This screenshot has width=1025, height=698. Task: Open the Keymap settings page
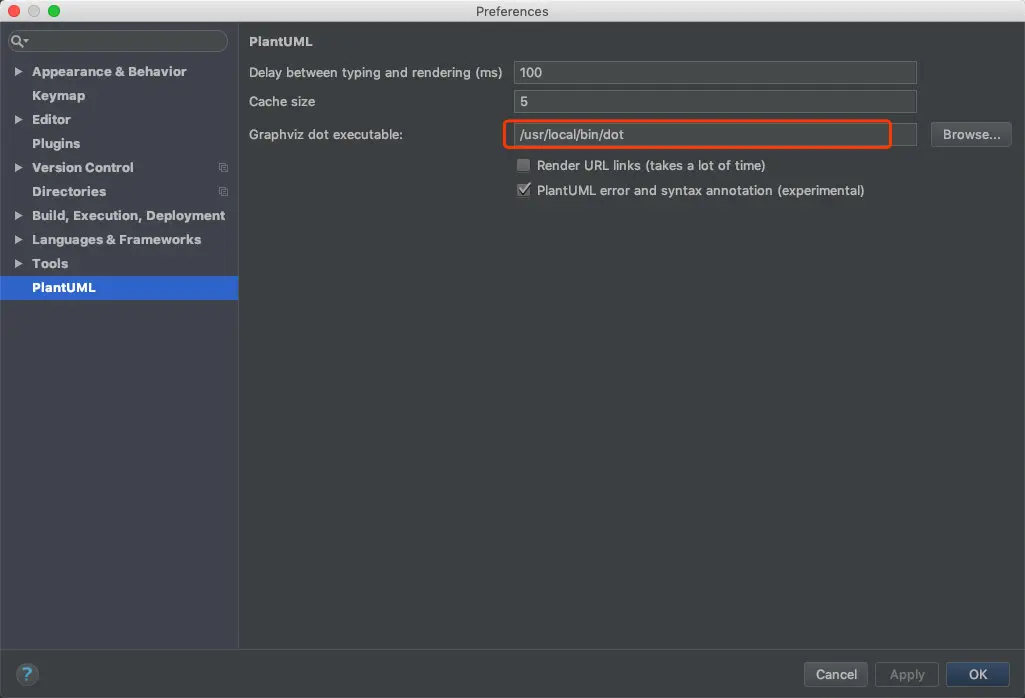58,95
